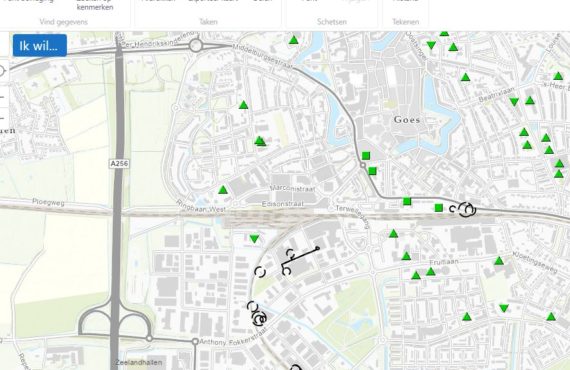Viewport: 570px width, 370px height.
Task: Select green triangle marker near Middelburgsestraat label
Action: point(294,40)
